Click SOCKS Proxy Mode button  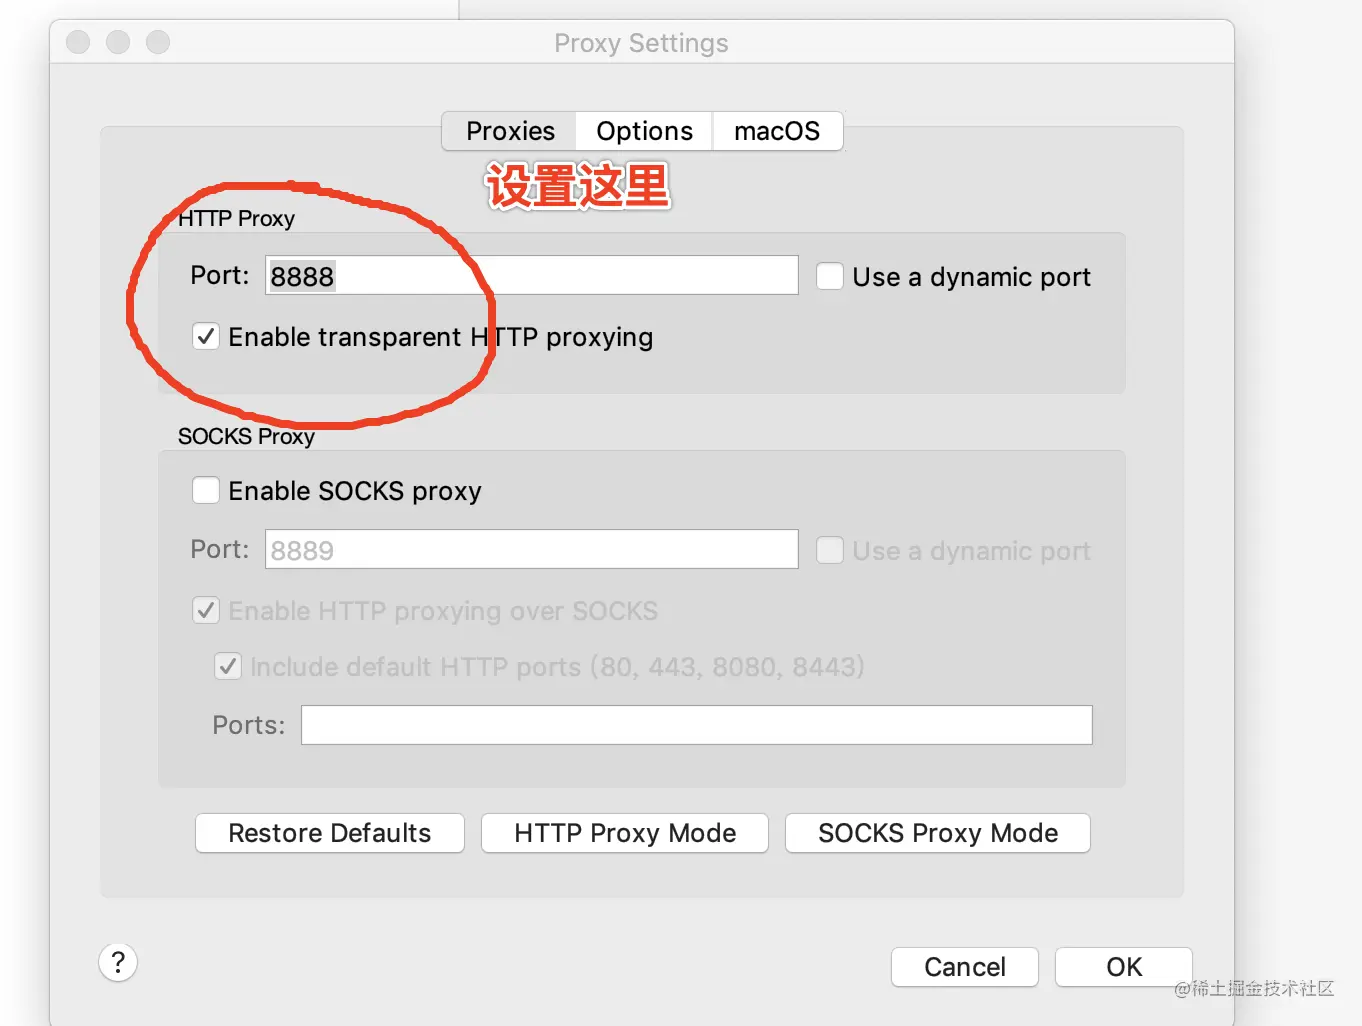[938, 833]
